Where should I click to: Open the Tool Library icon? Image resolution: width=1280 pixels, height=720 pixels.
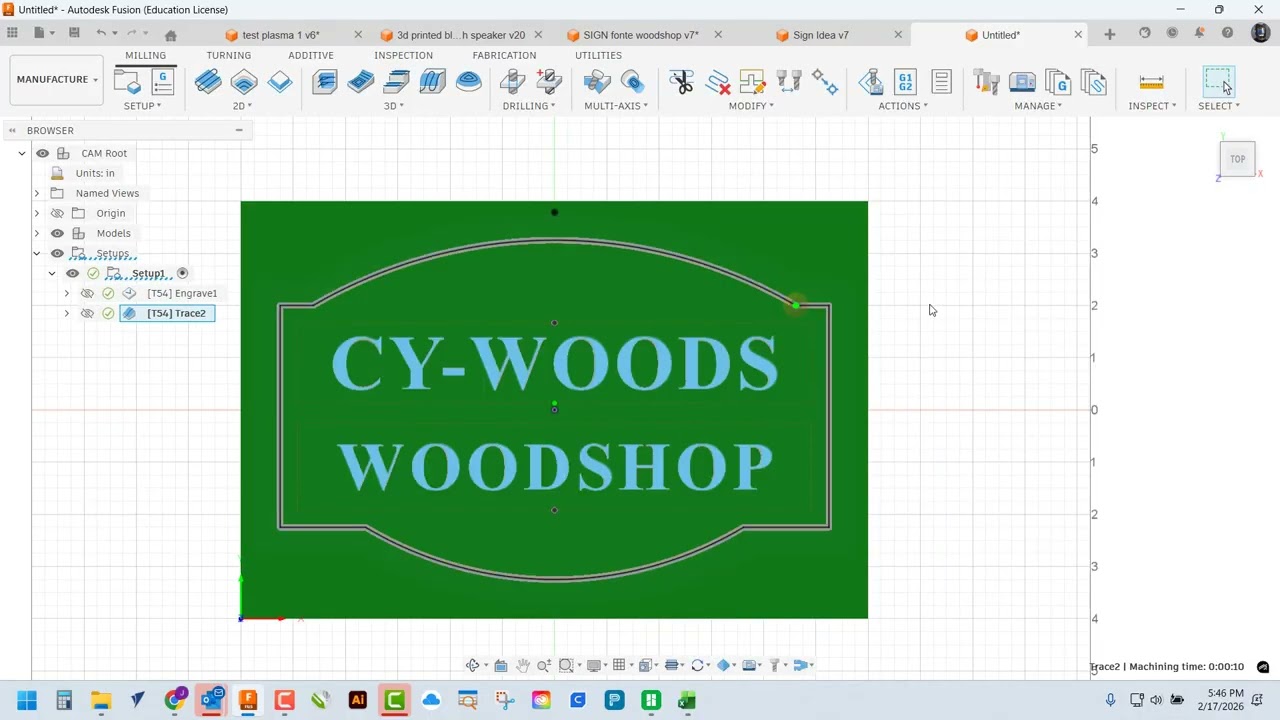986,82
